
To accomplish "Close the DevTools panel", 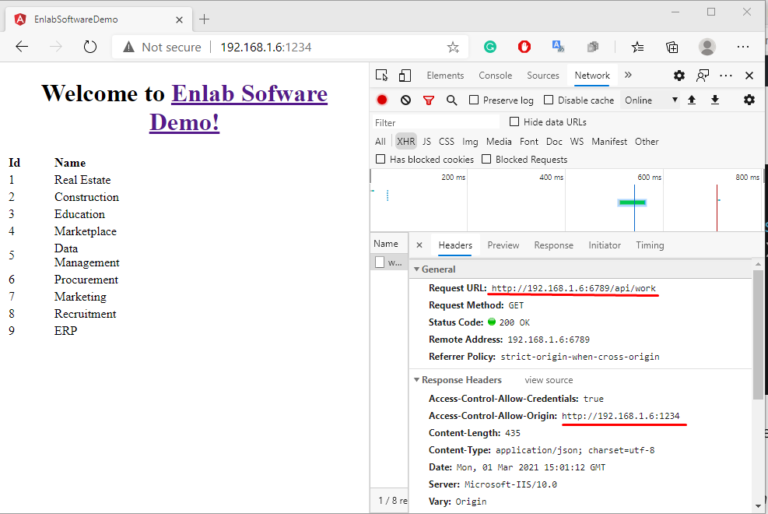I will [x=749, y=75].
